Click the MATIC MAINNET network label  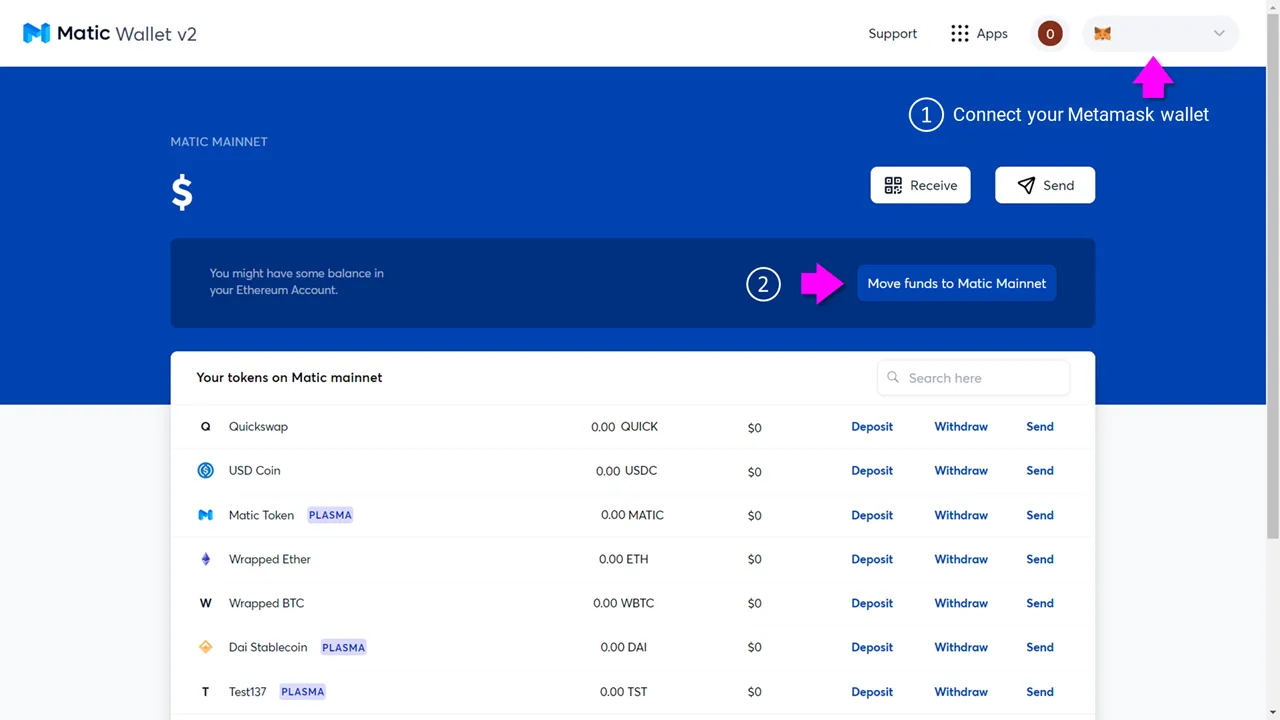click(x=219, y=142)
